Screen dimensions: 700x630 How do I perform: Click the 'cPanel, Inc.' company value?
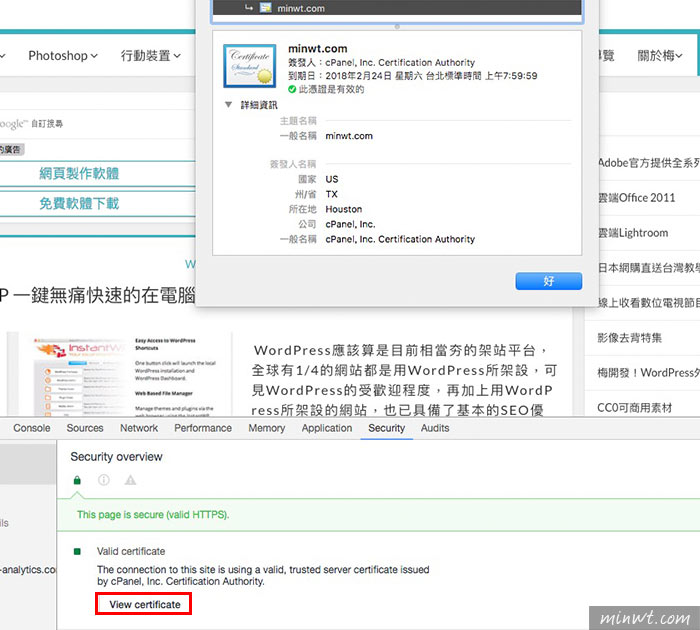coord(350,224)
